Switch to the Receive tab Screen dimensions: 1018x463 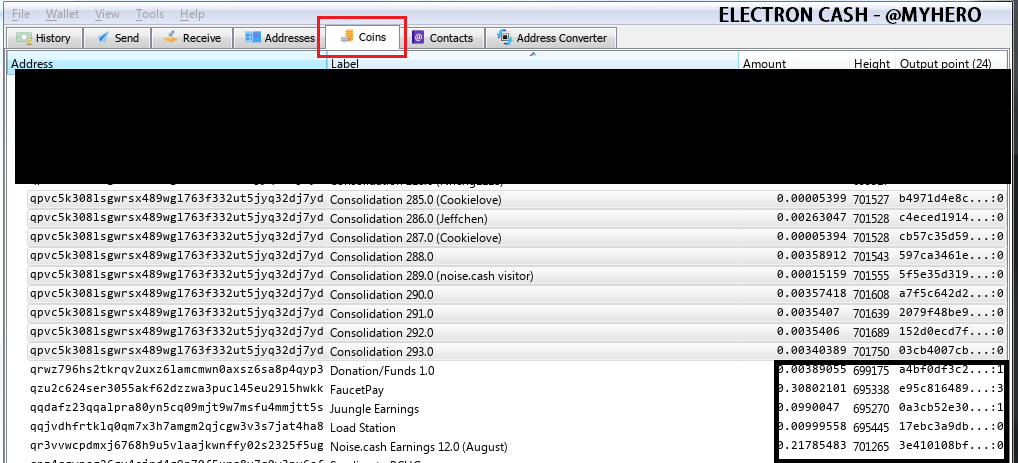click(x=192, y=38)
